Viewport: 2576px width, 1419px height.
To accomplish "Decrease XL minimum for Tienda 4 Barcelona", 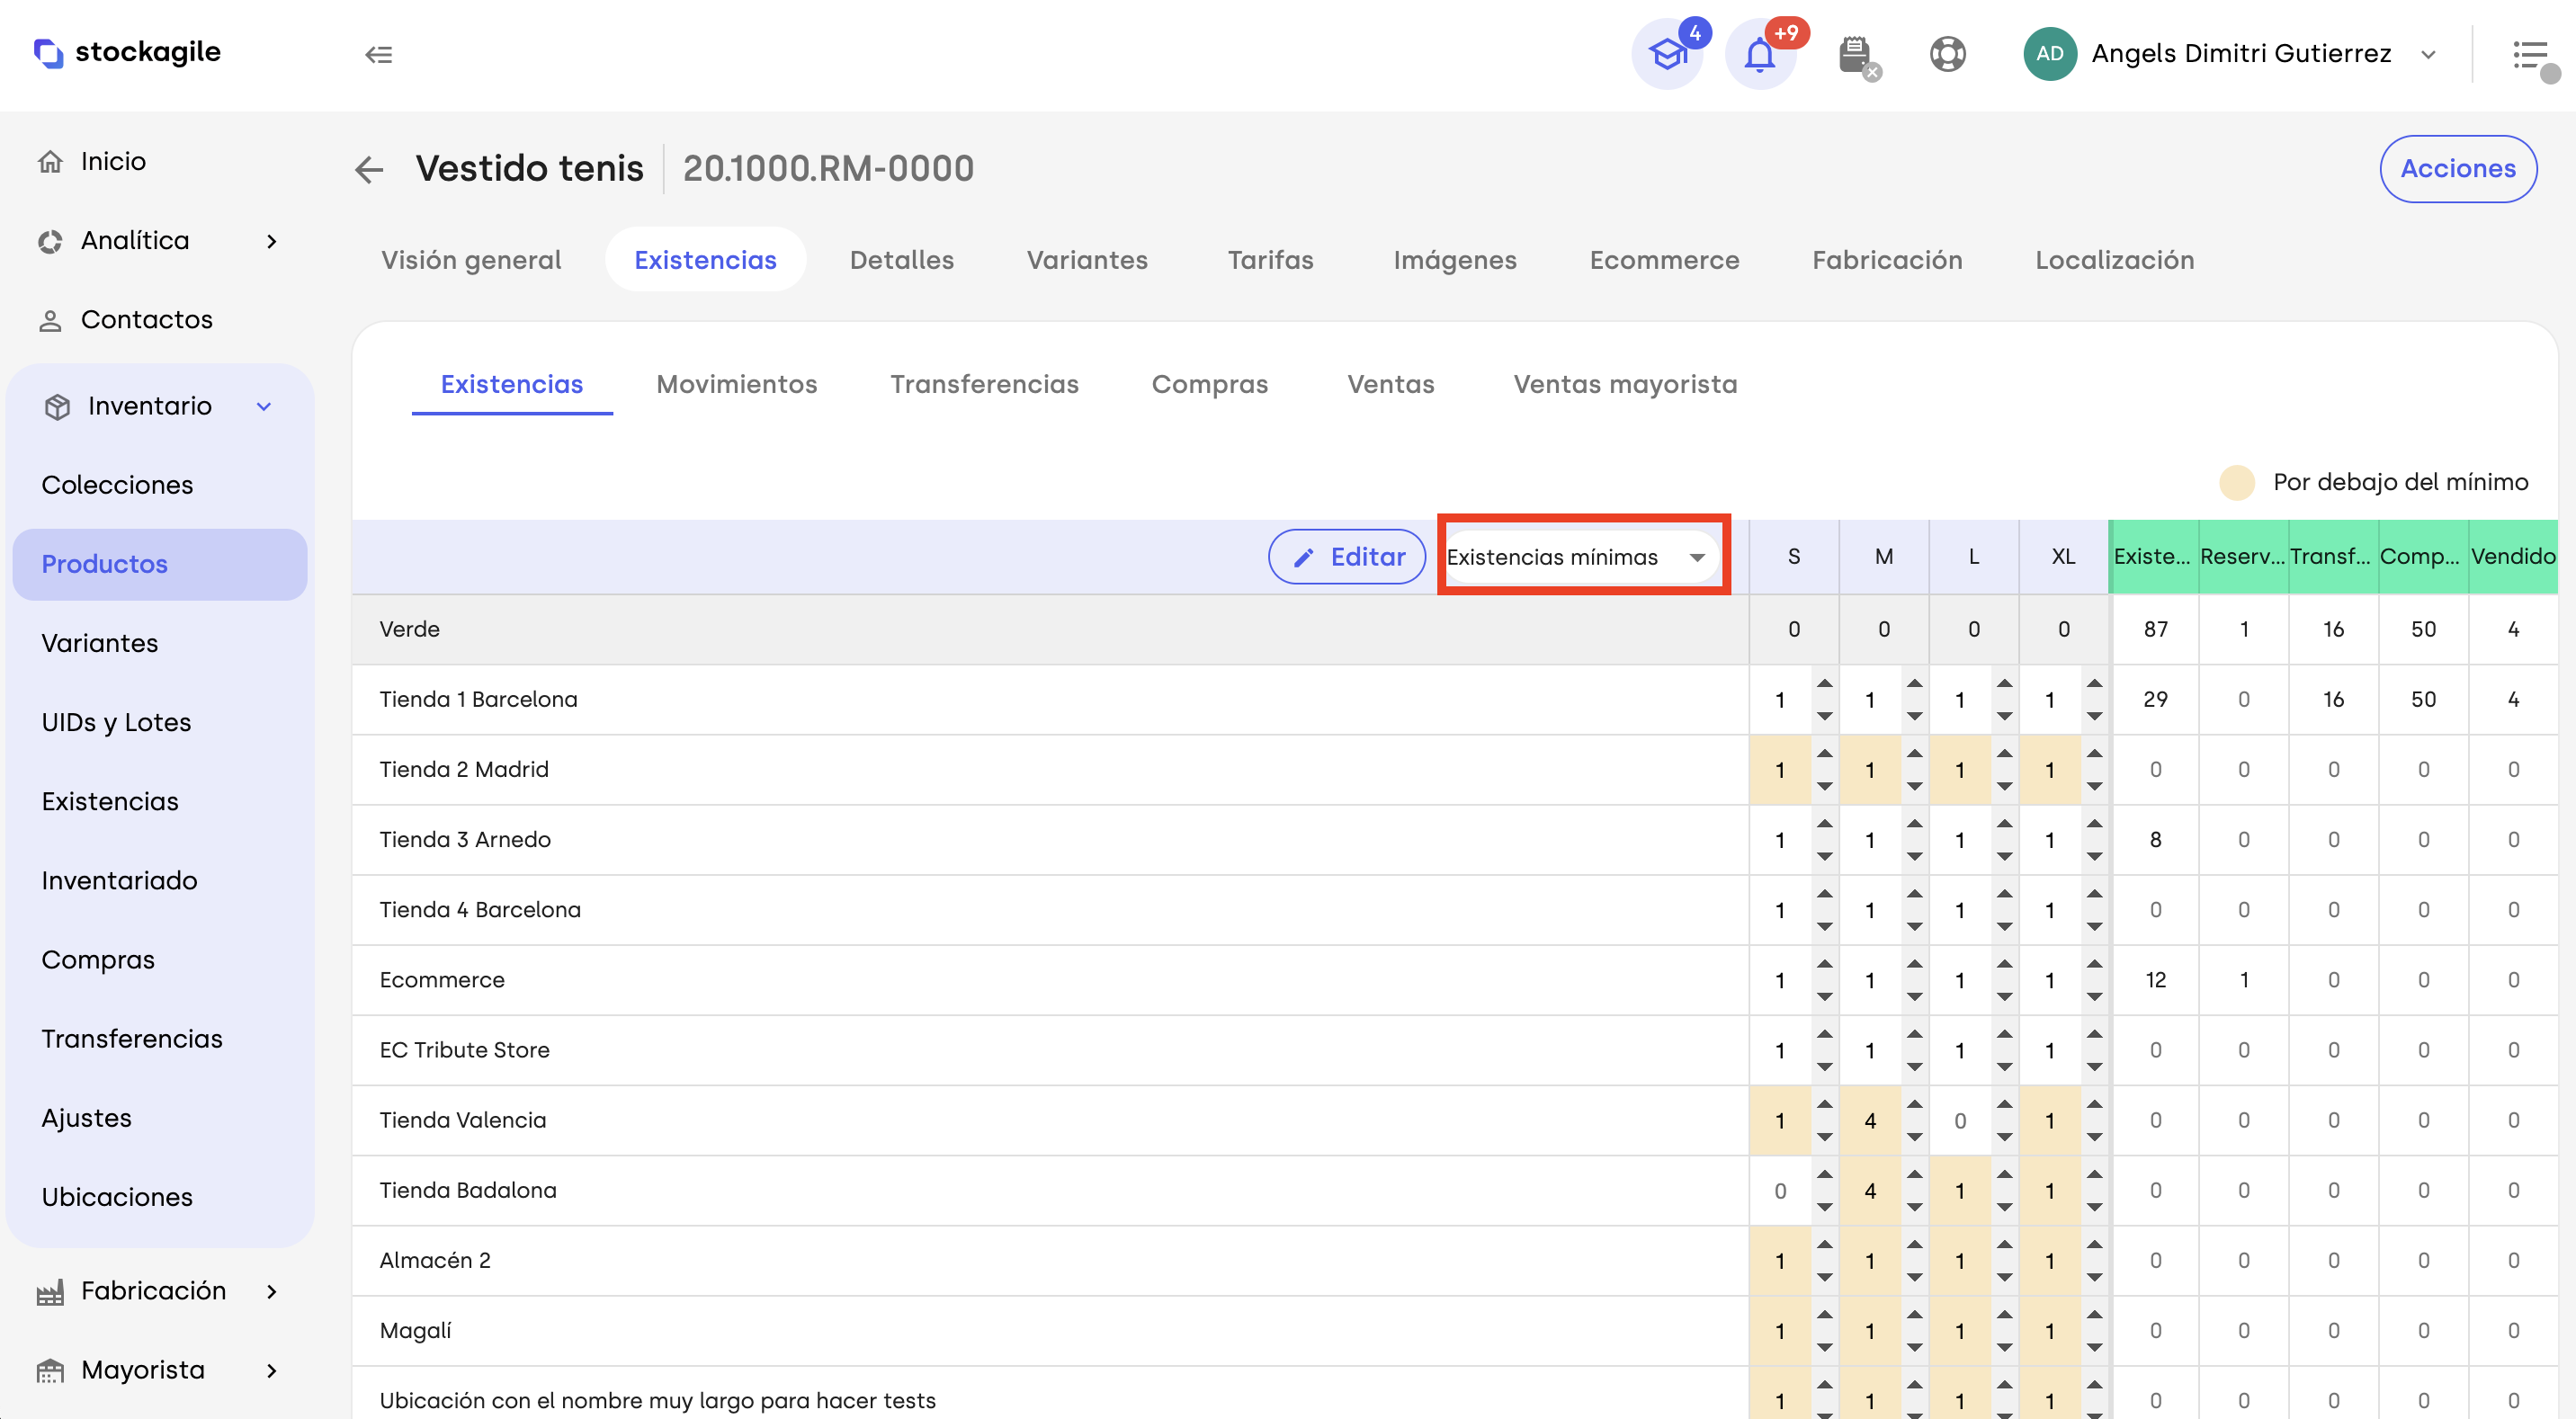I will 2094,926.
